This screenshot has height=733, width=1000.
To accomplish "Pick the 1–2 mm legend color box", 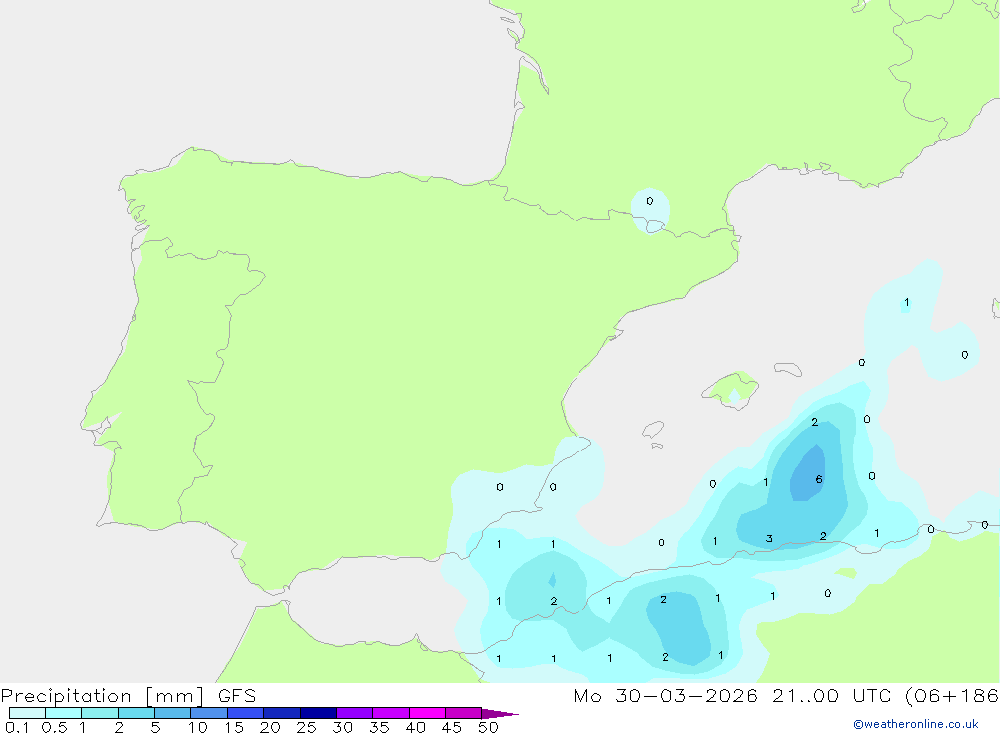I will pyautogui.click(x=99, y=713).
